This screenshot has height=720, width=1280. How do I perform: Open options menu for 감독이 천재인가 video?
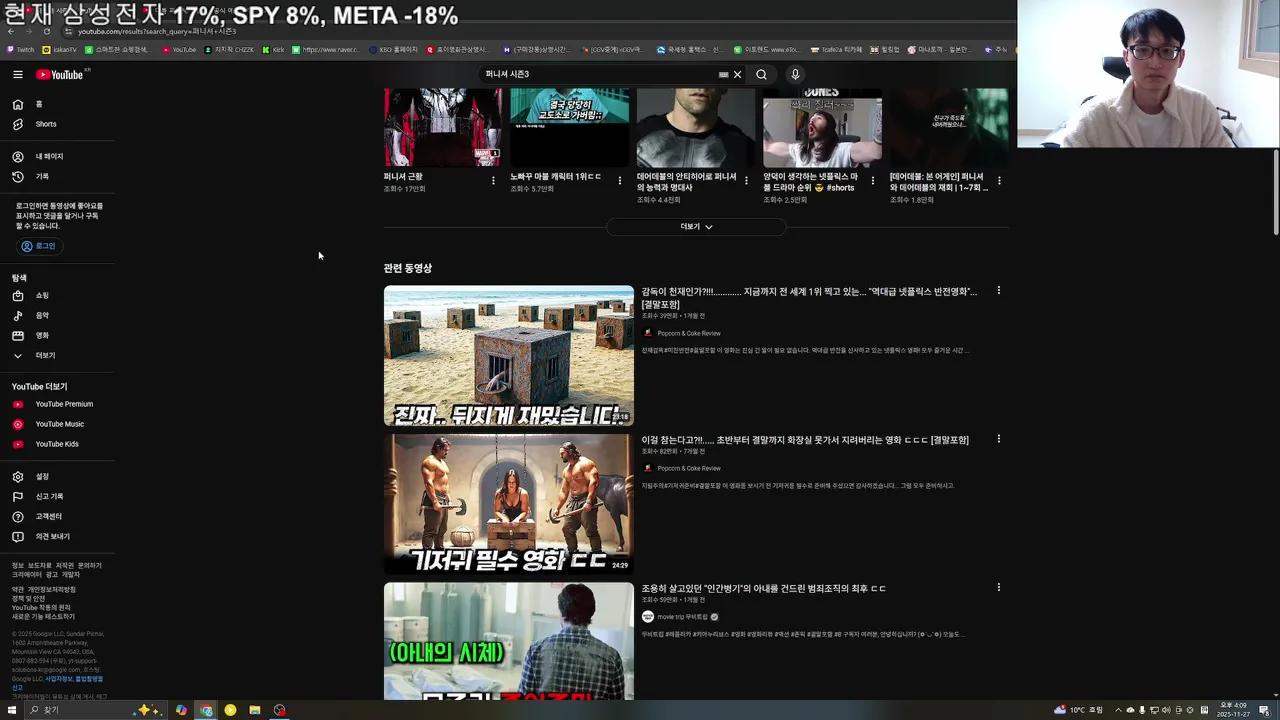point(998,291)
